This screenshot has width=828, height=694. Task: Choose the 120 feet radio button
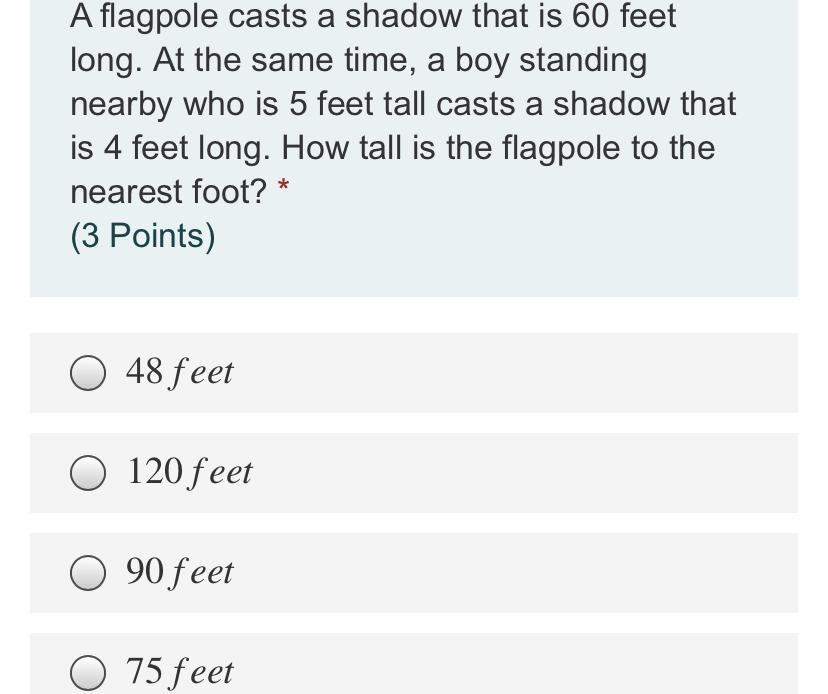pyautogui.click(x=88, y=474)
